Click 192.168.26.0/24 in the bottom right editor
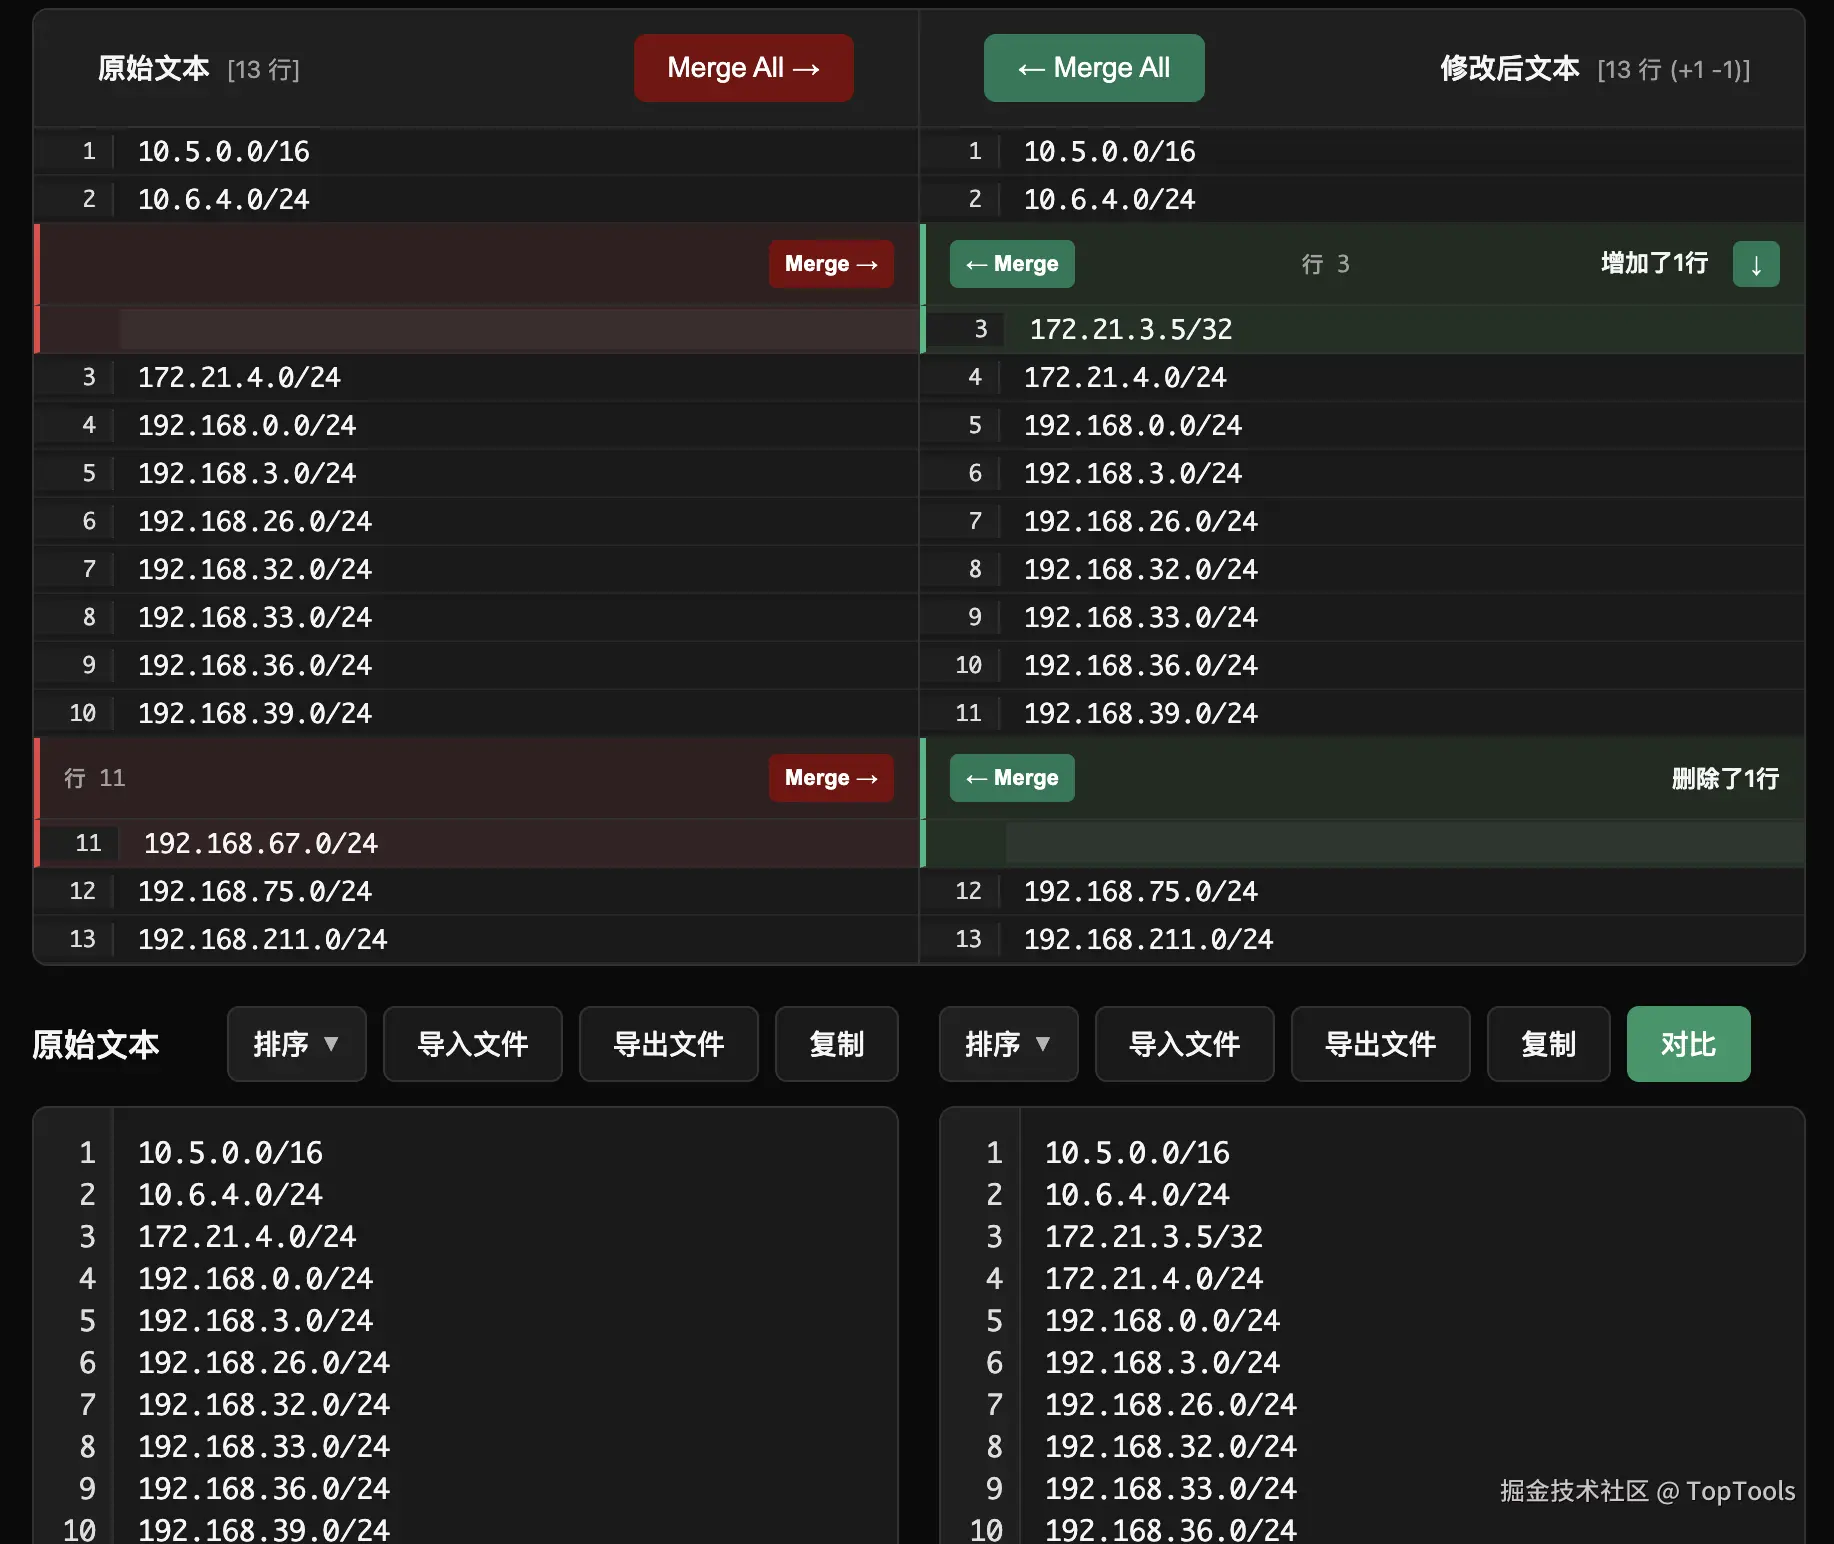Image resolution: width=1834 pixels, height=1544 pixels. pos(1171,1405)
